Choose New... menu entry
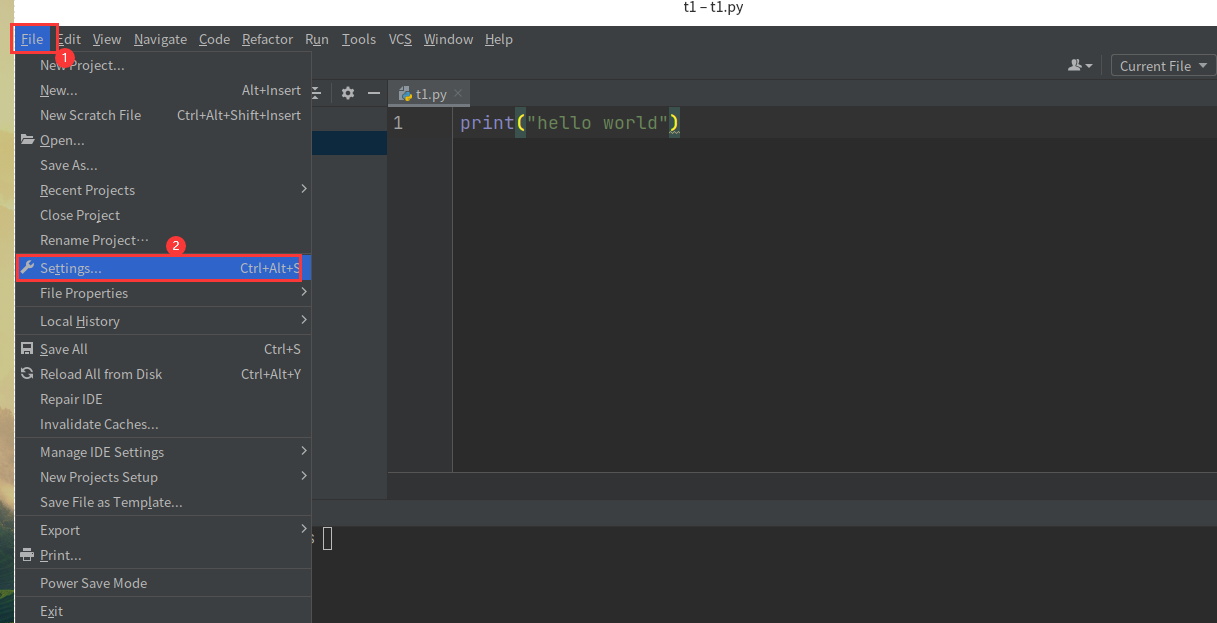The height and width of the screenshot is (623, 1217). 163,90
